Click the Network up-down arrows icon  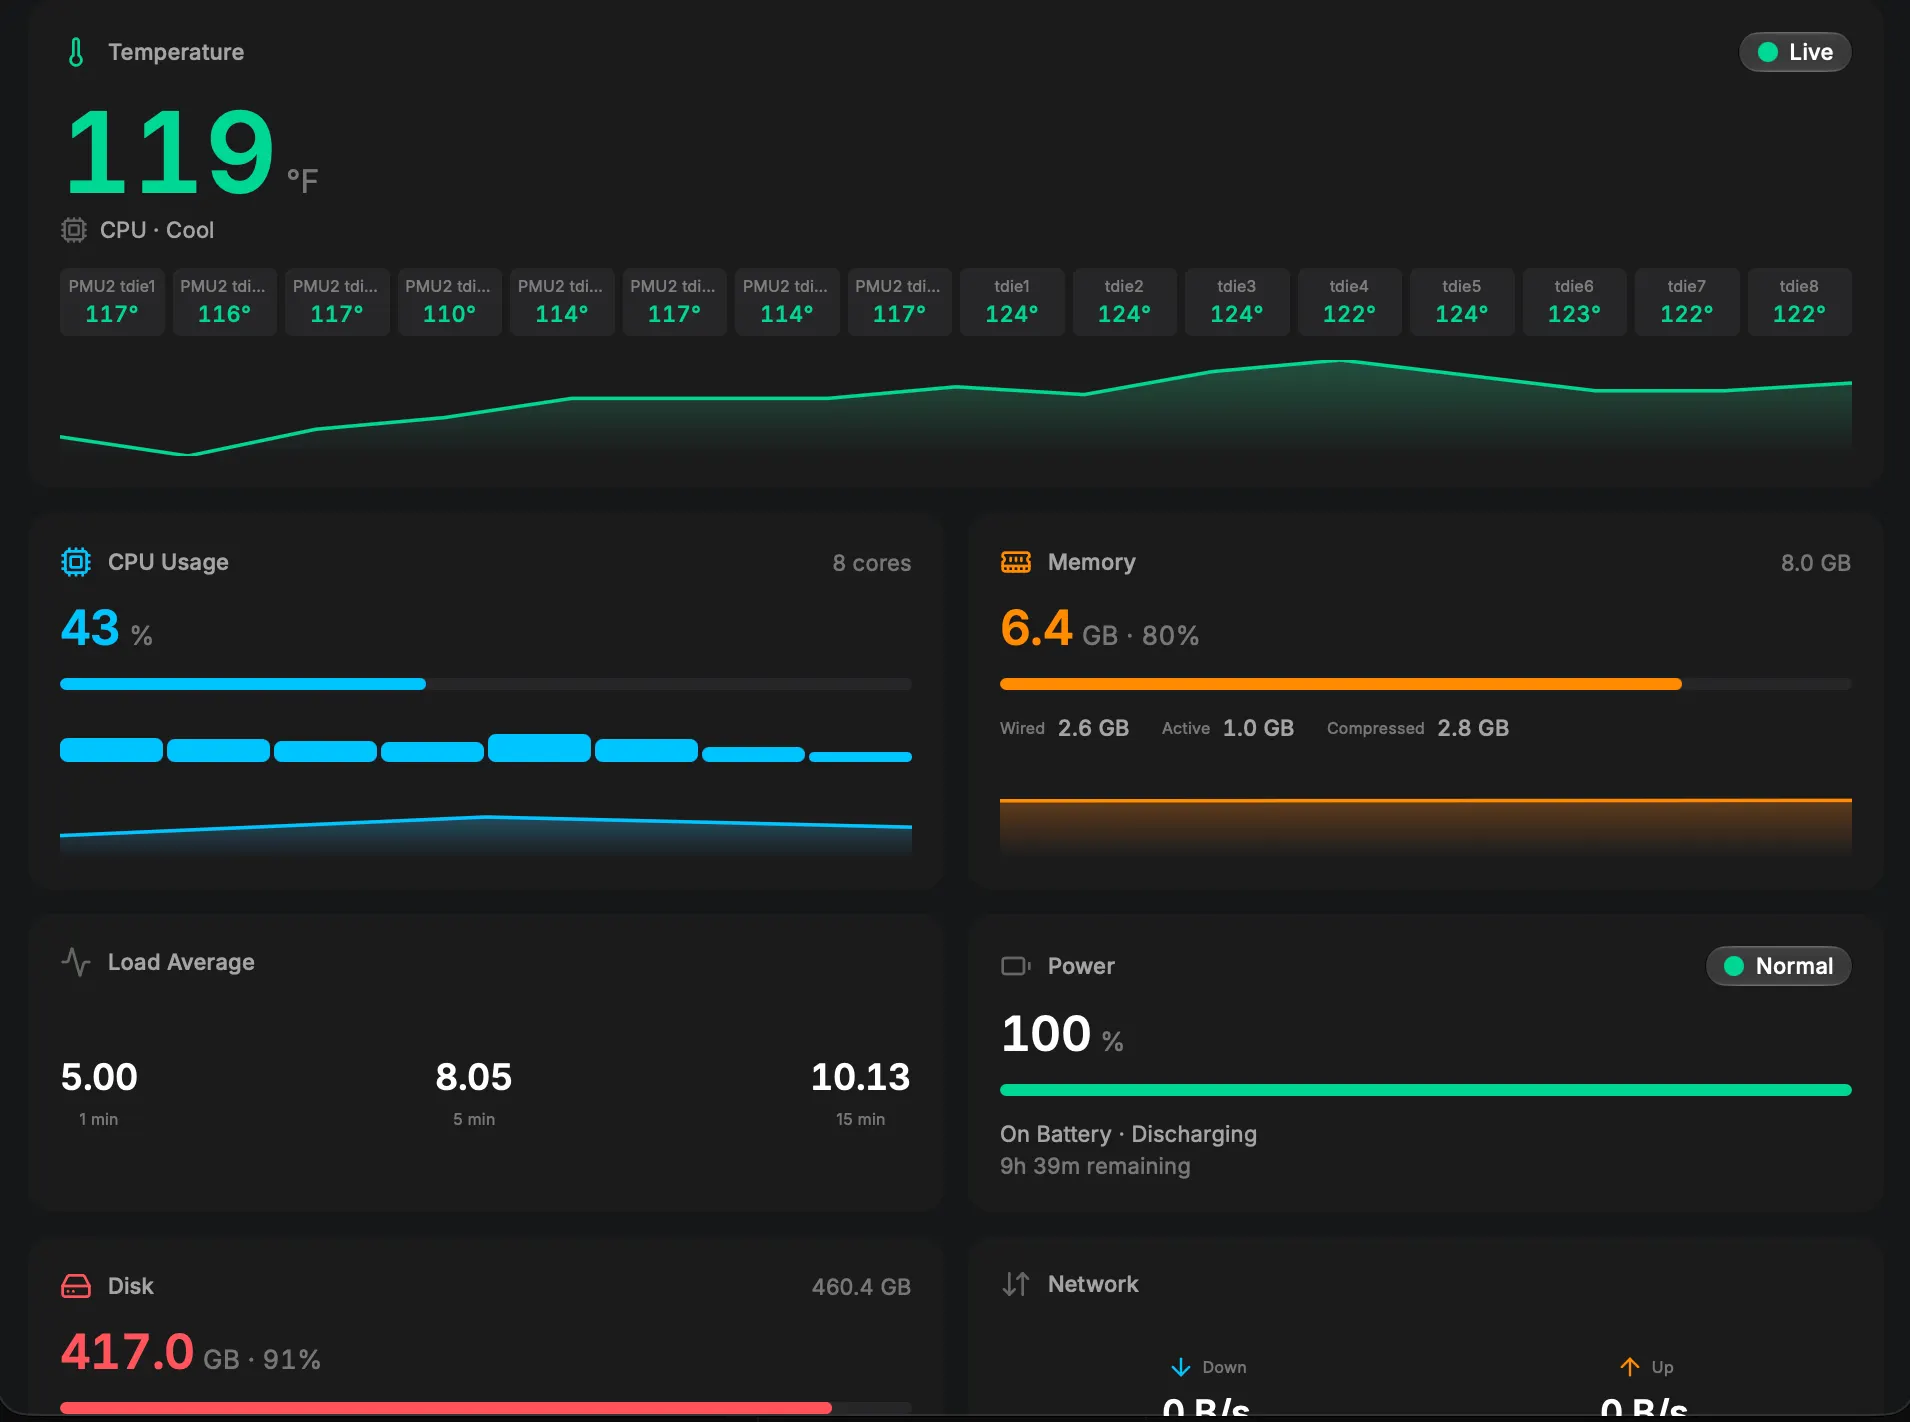[x=1016, y=1284]
